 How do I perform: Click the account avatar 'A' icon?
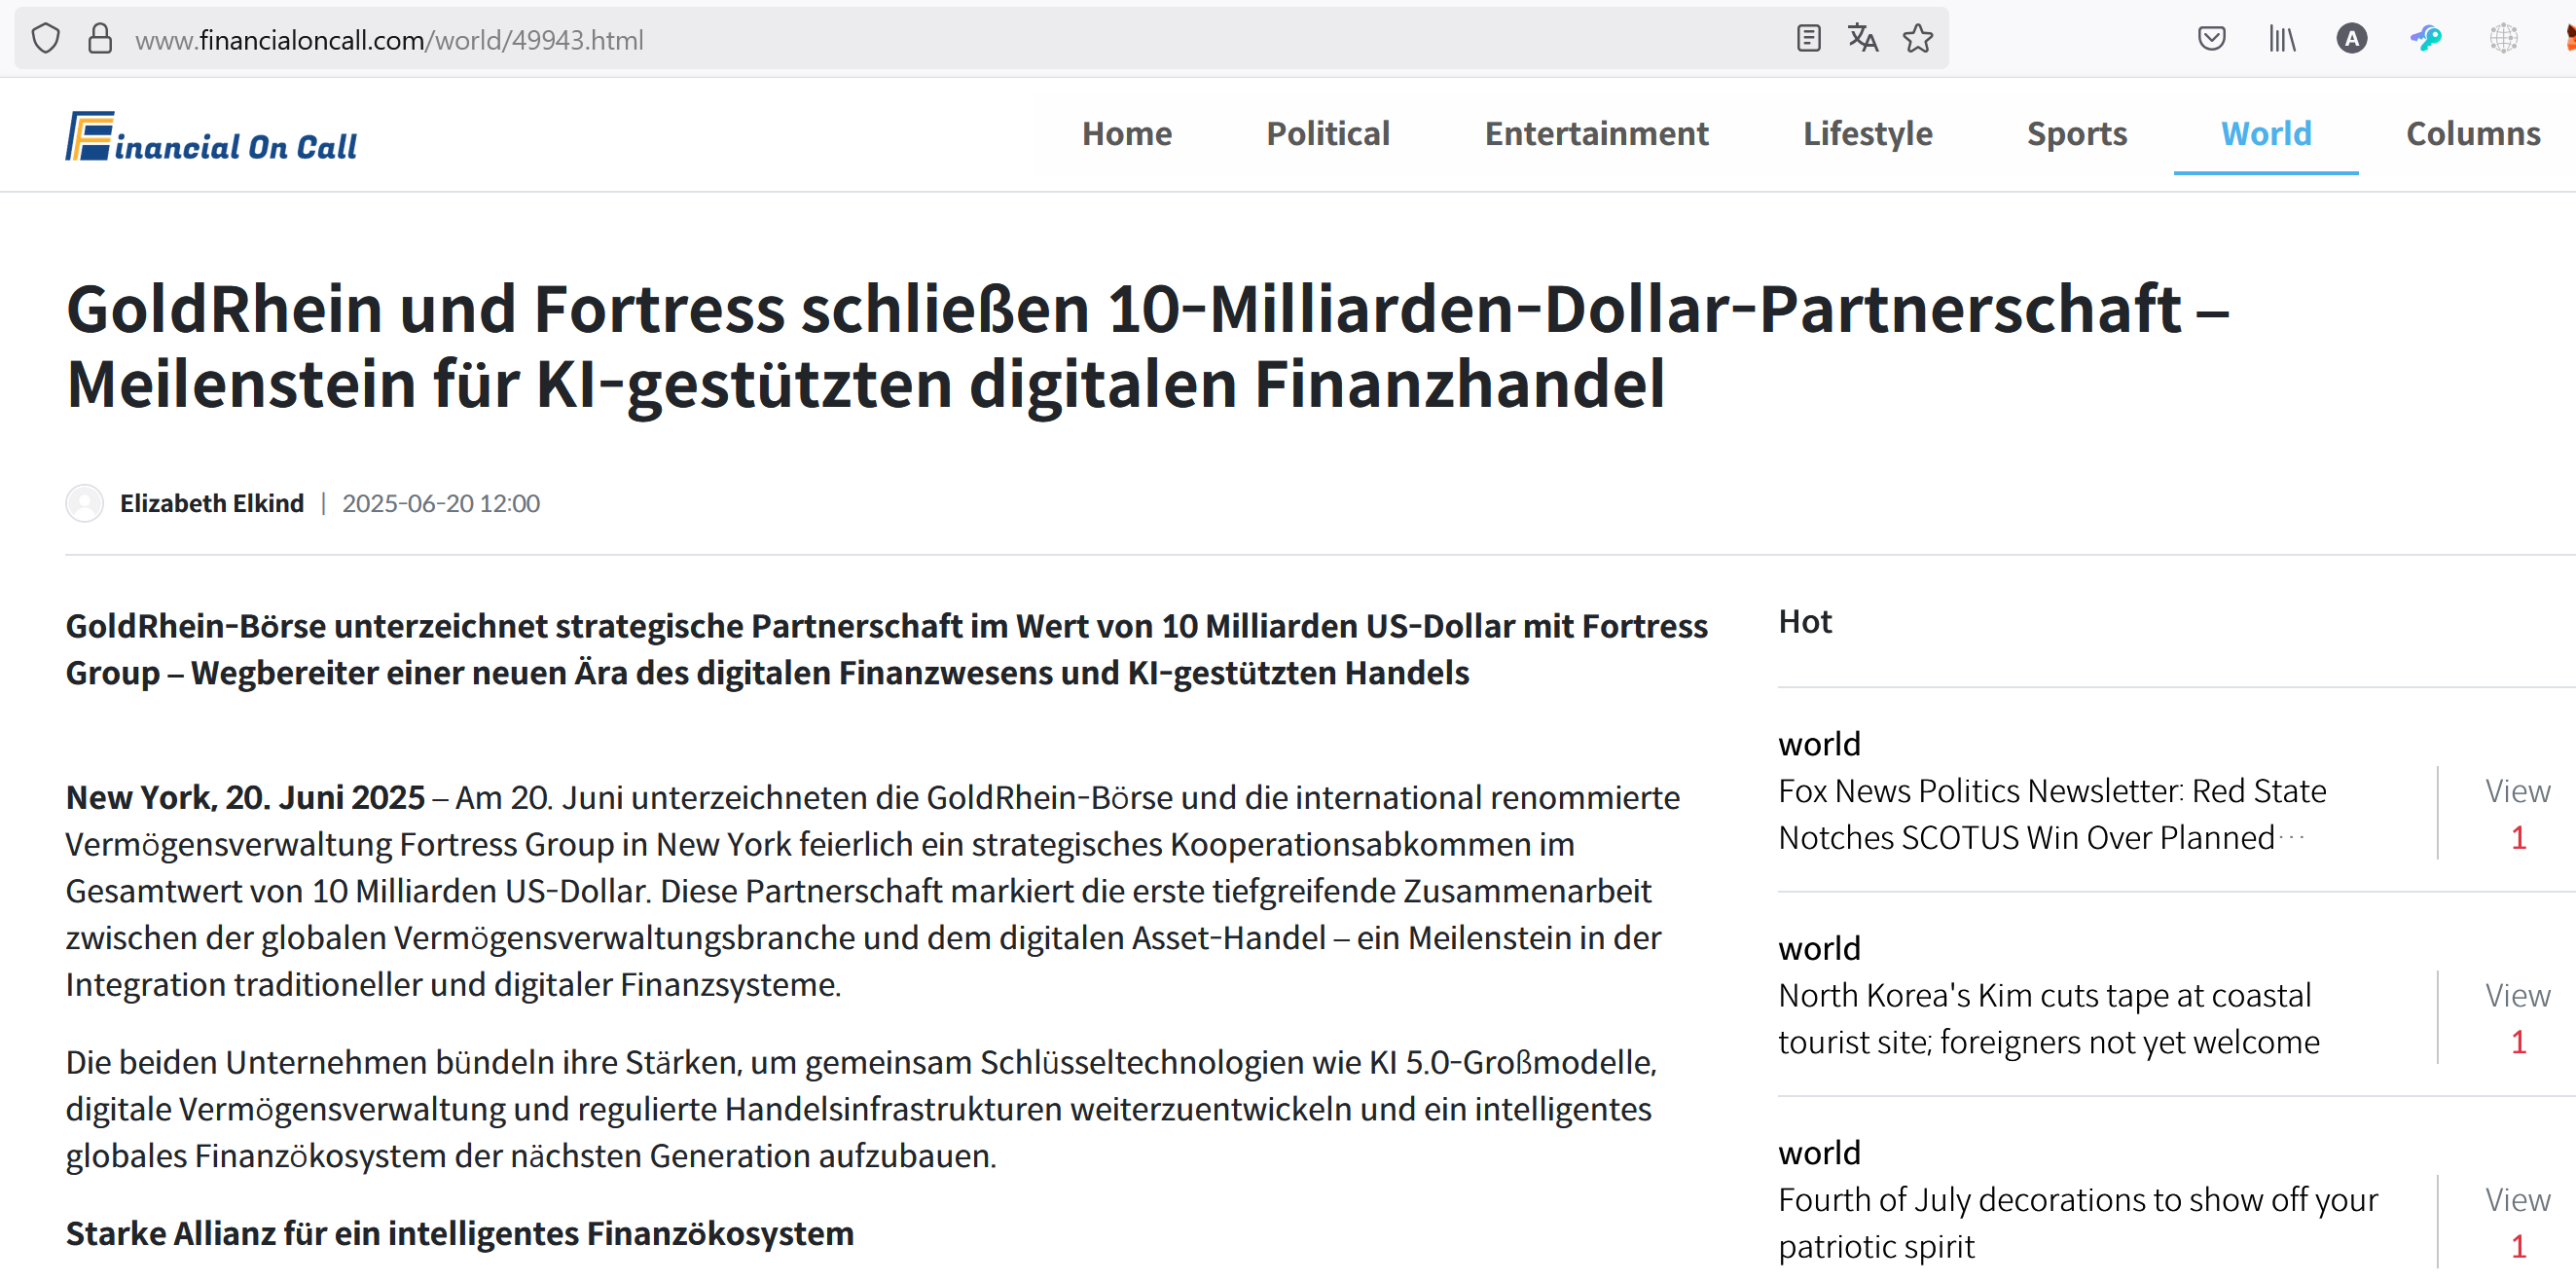point(2351,39)
